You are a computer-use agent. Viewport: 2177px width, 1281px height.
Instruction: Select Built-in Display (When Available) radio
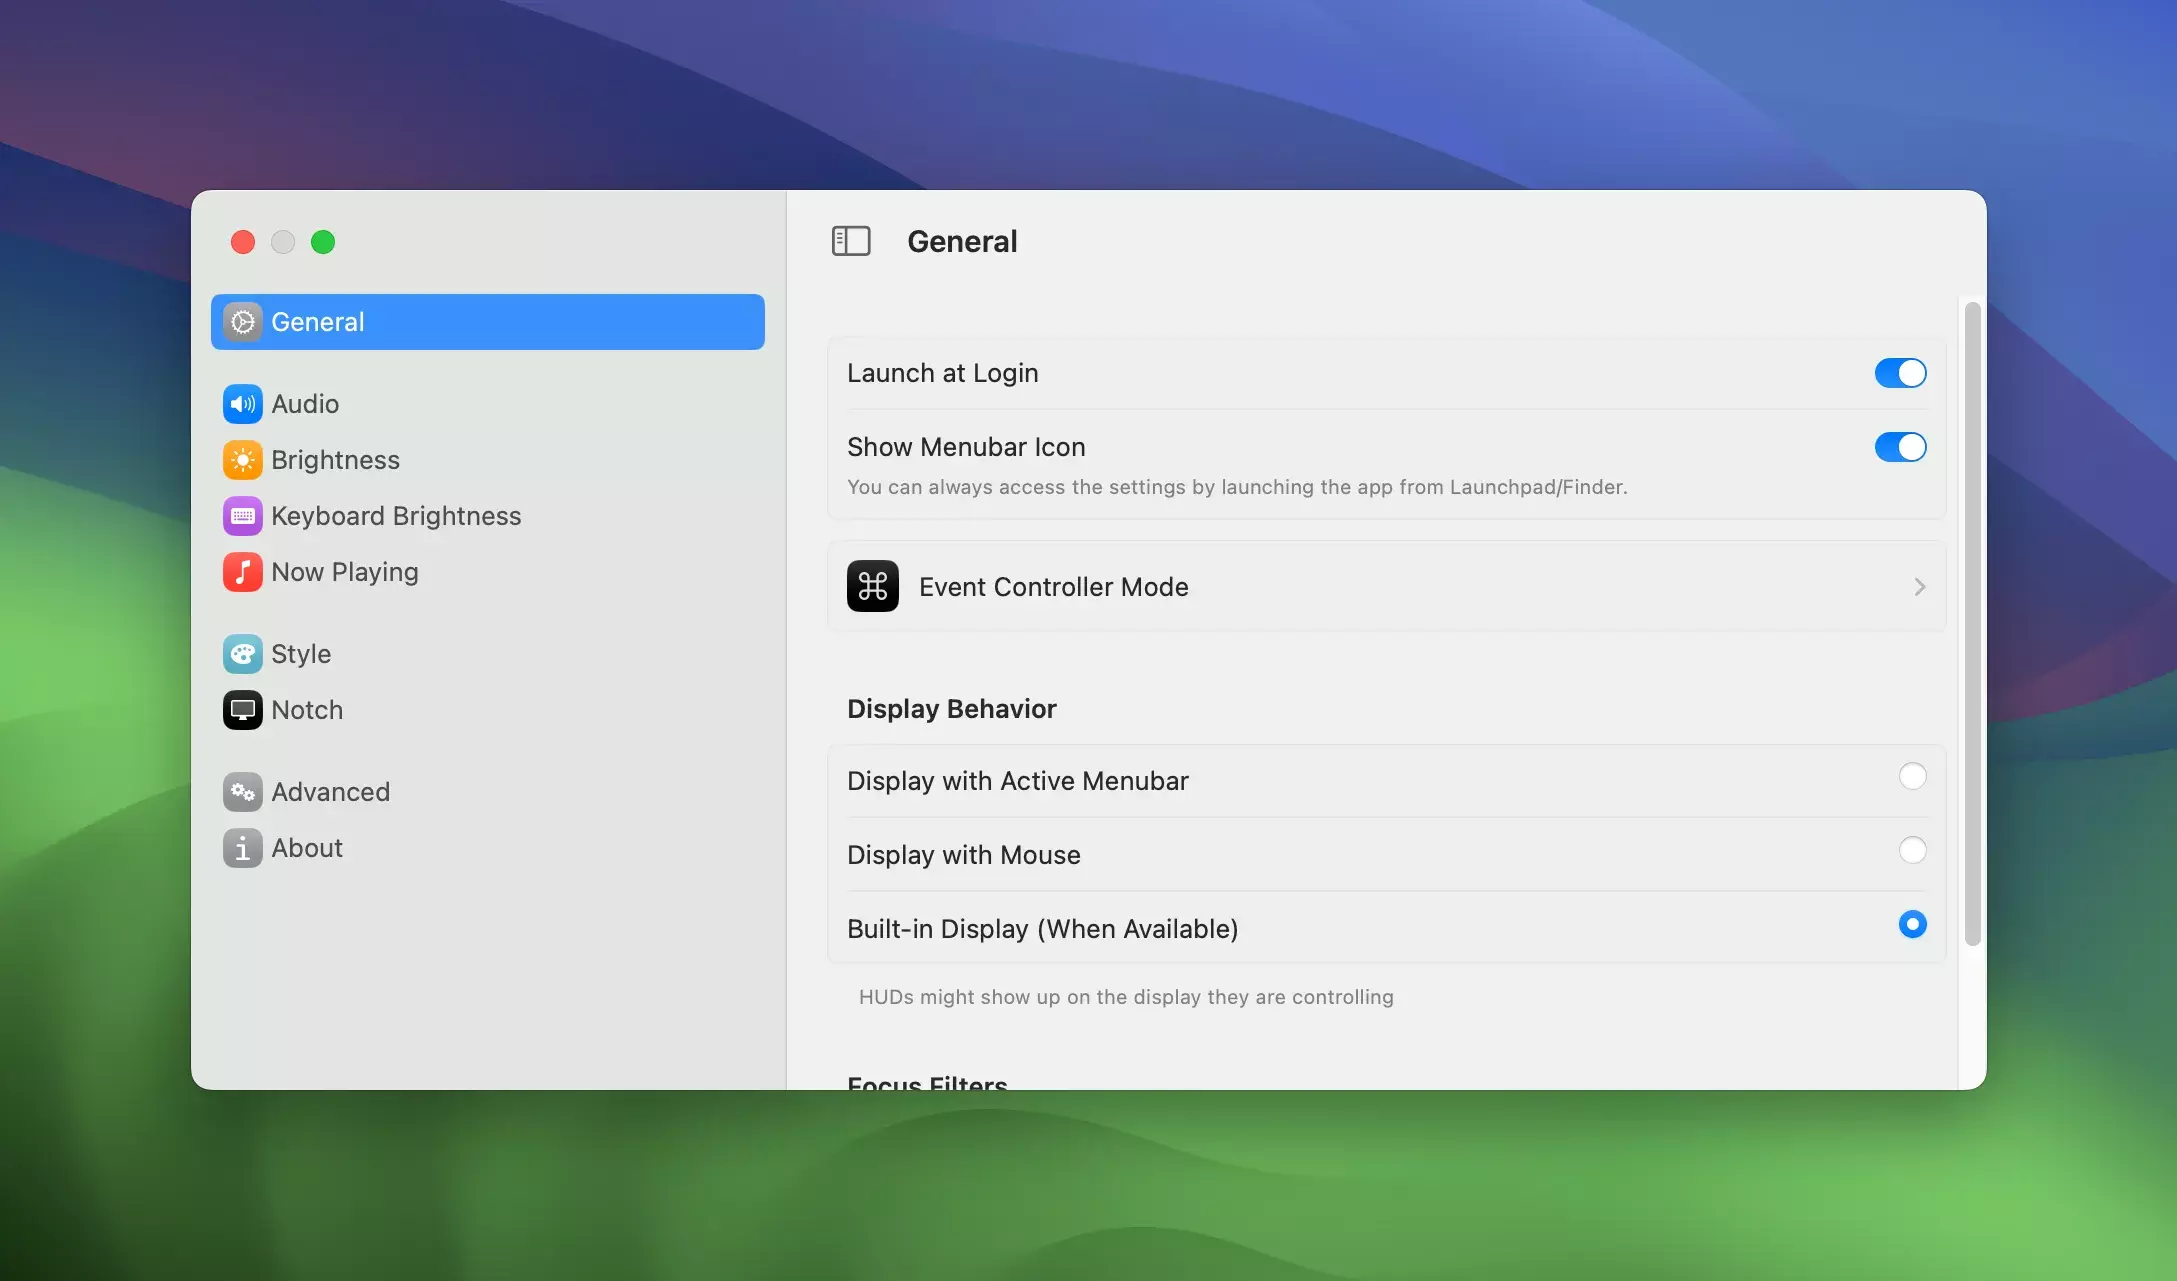click(1912, 925)
